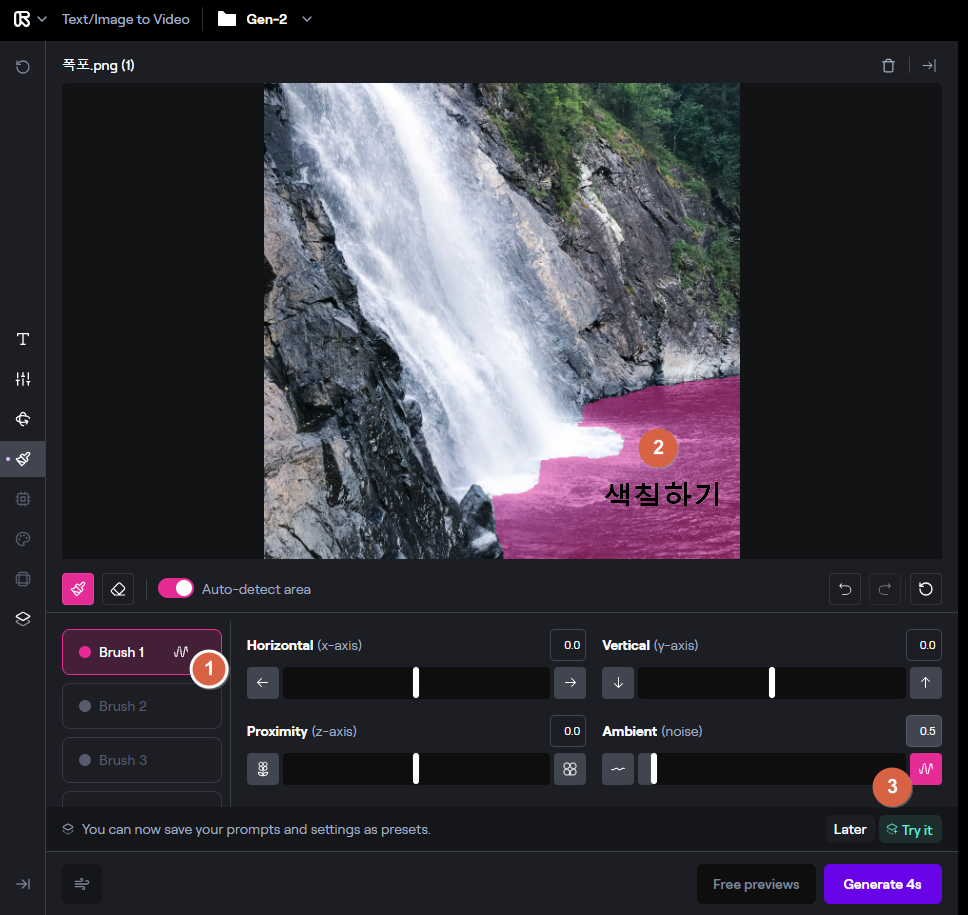The image size is (968, 915).
Task: Collapse the left sidebar arrow icon
Action: (x=23, y=884)
